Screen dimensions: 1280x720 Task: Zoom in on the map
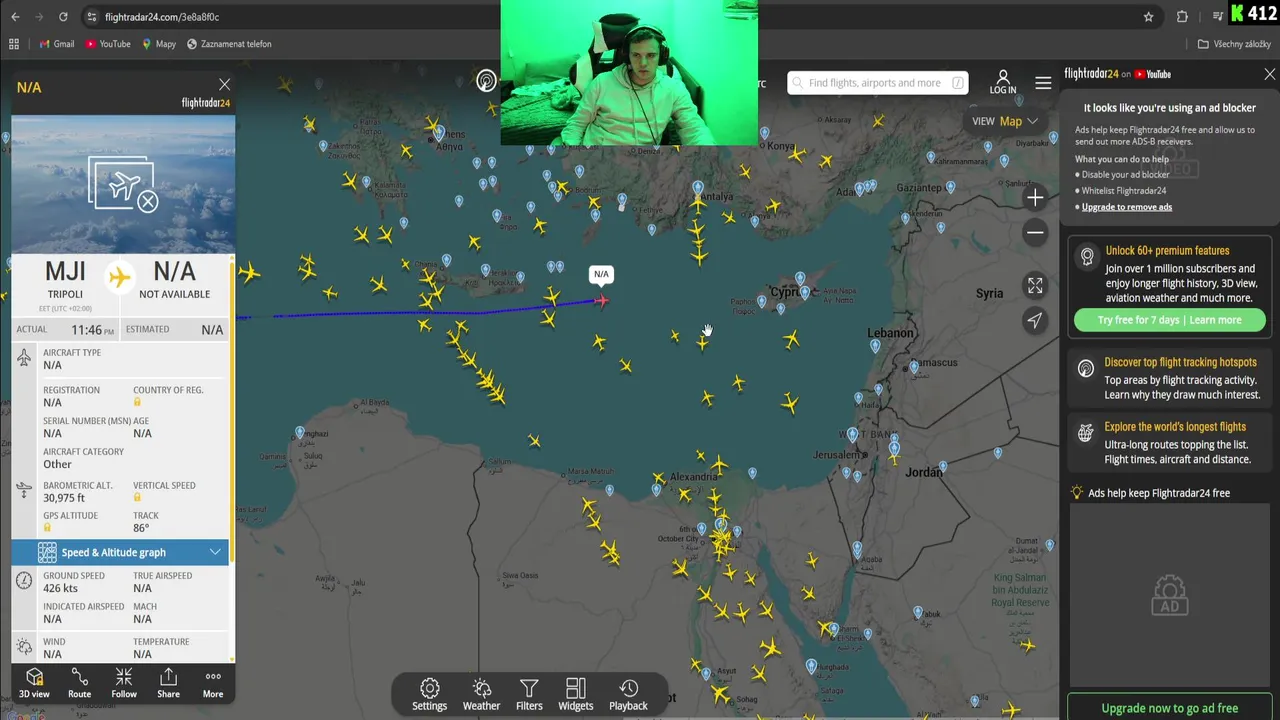click(1035, 198)
